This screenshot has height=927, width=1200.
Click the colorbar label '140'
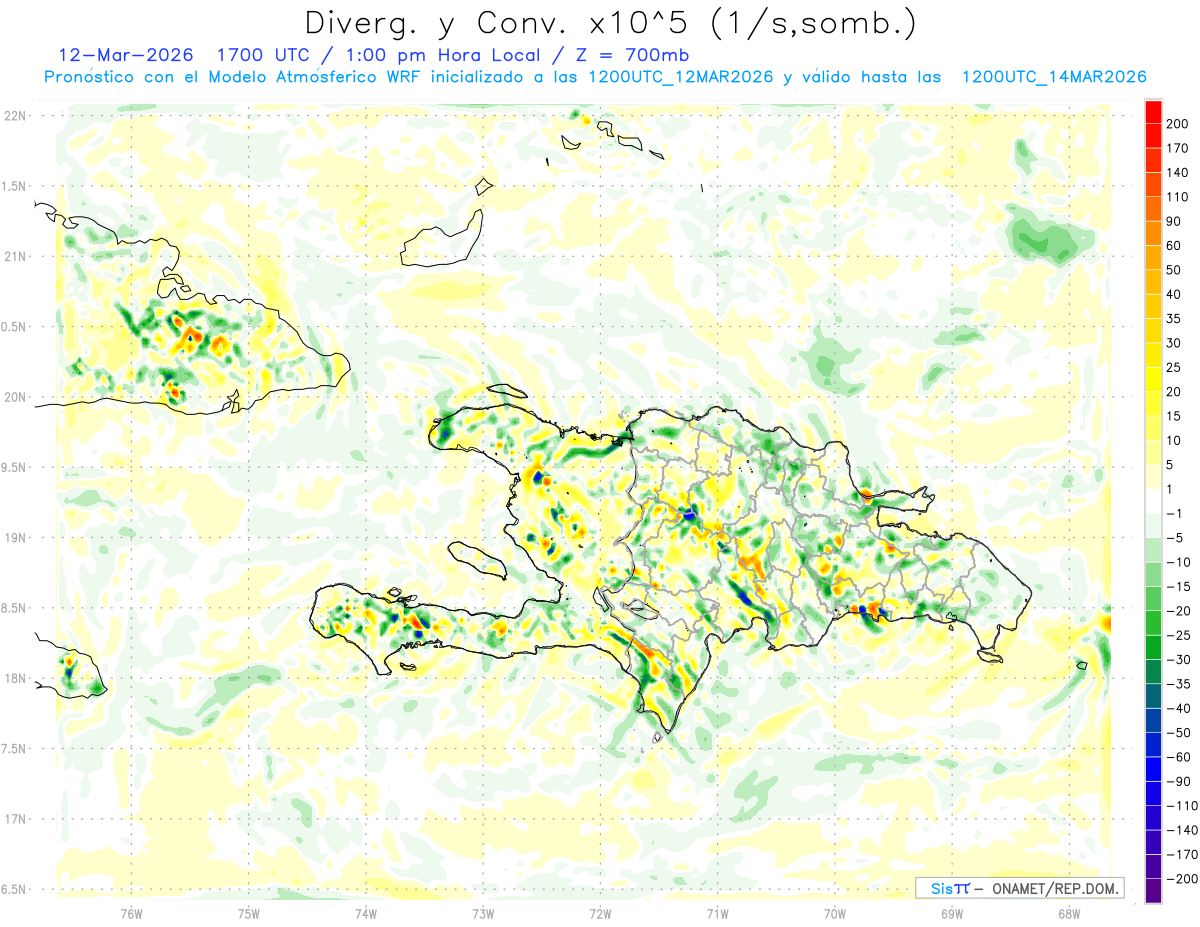click(x=1178, y=173)
